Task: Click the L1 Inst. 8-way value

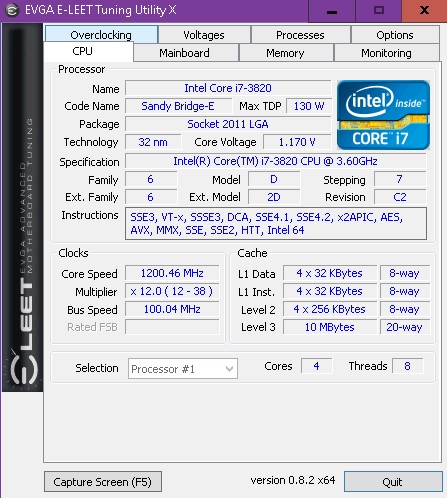Action: pos(405,291)
